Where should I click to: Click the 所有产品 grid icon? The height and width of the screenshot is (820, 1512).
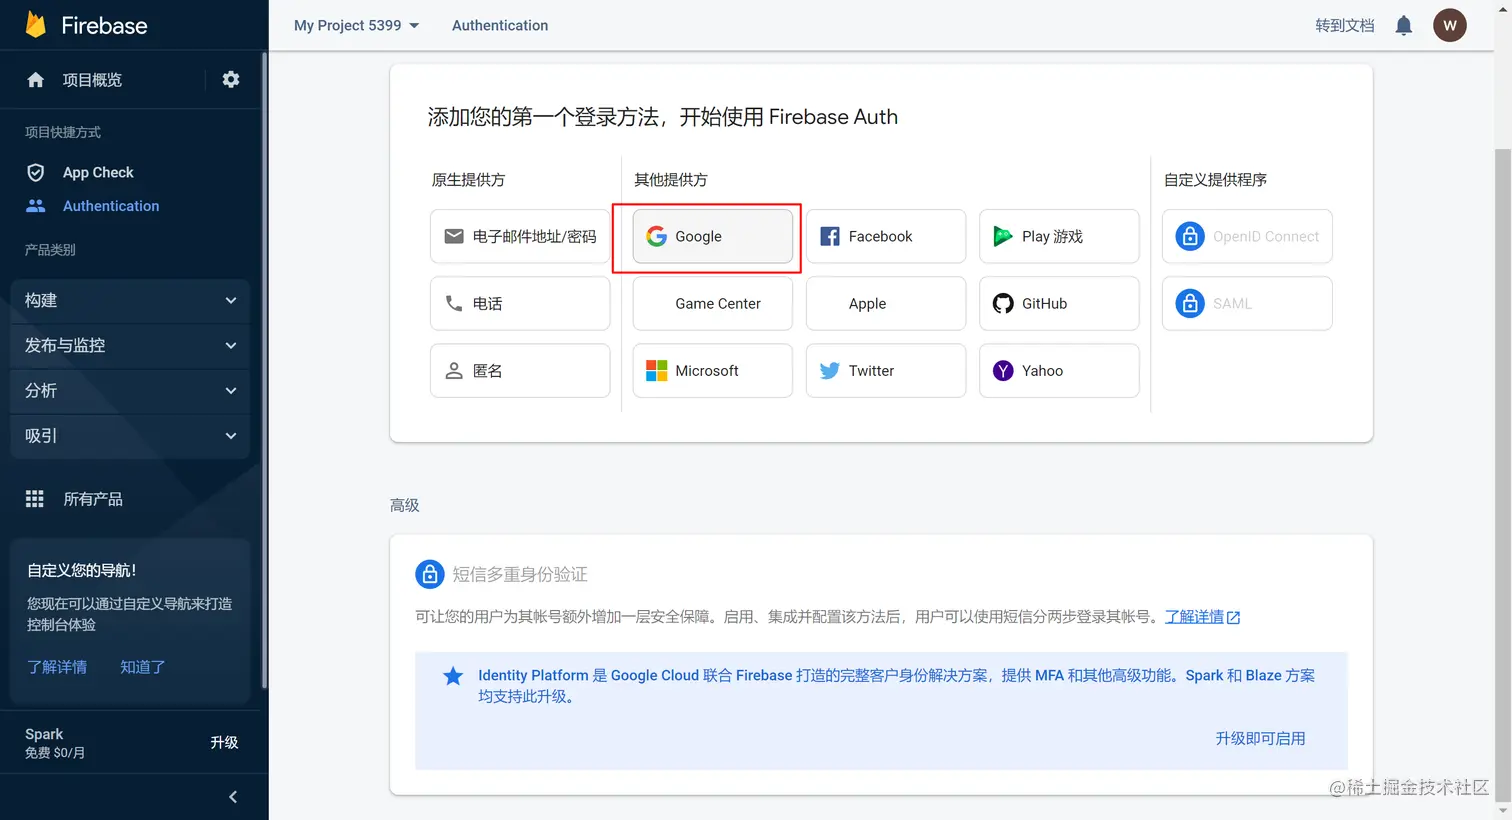(35, 499)
